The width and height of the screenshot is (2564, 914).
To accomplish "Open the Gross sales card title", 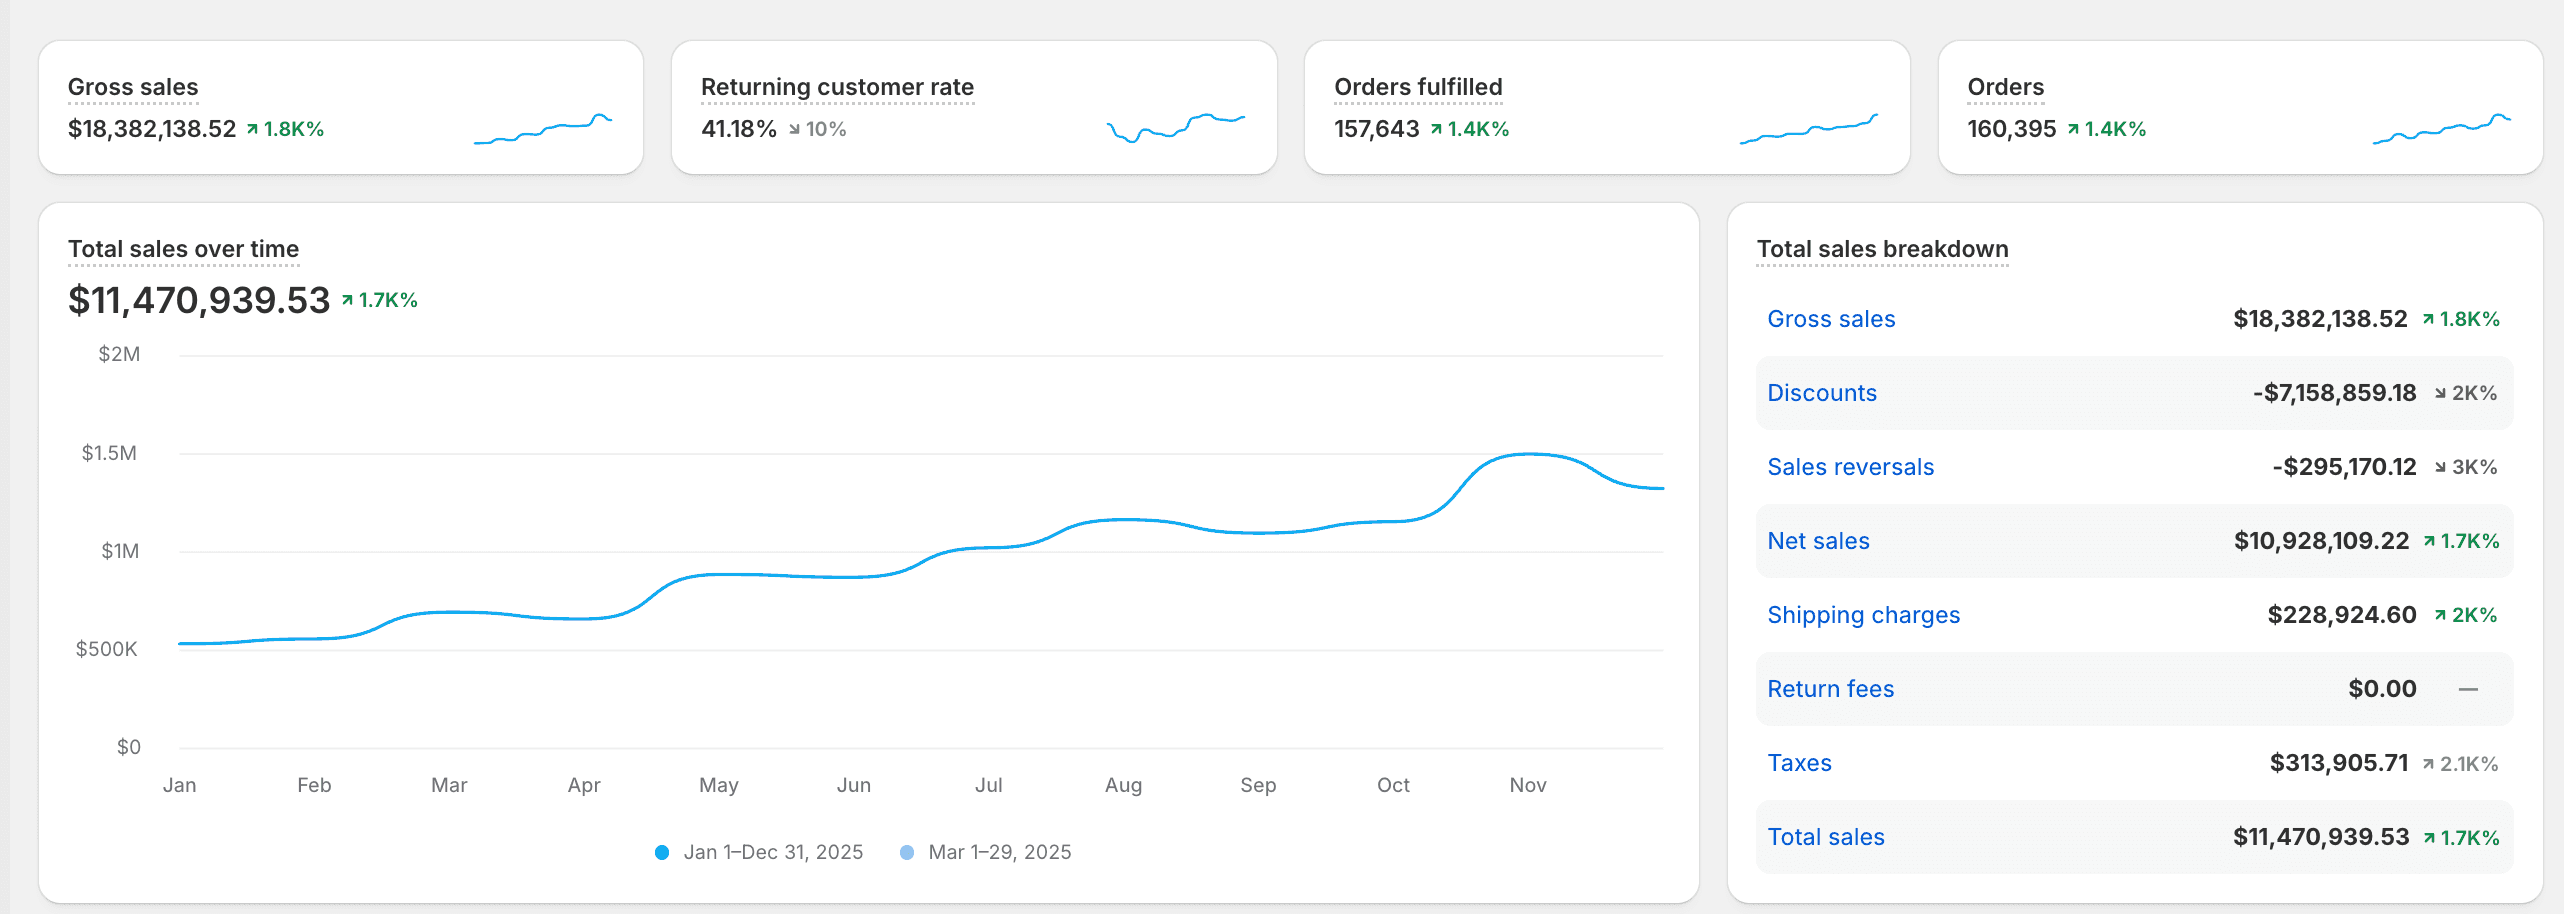I will 133,87.
